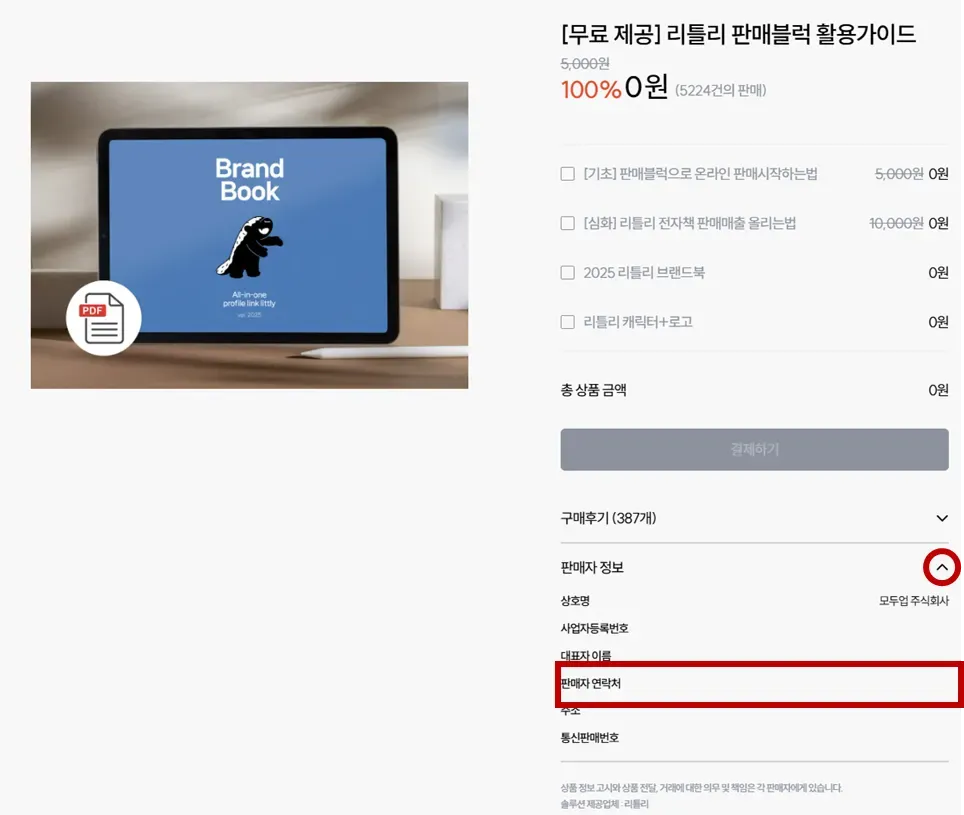Viewport: 964px width, 815px height.
Task: Click the 리틀리 캐릭터+로고 option text
Action: click(x=638, y=322)
